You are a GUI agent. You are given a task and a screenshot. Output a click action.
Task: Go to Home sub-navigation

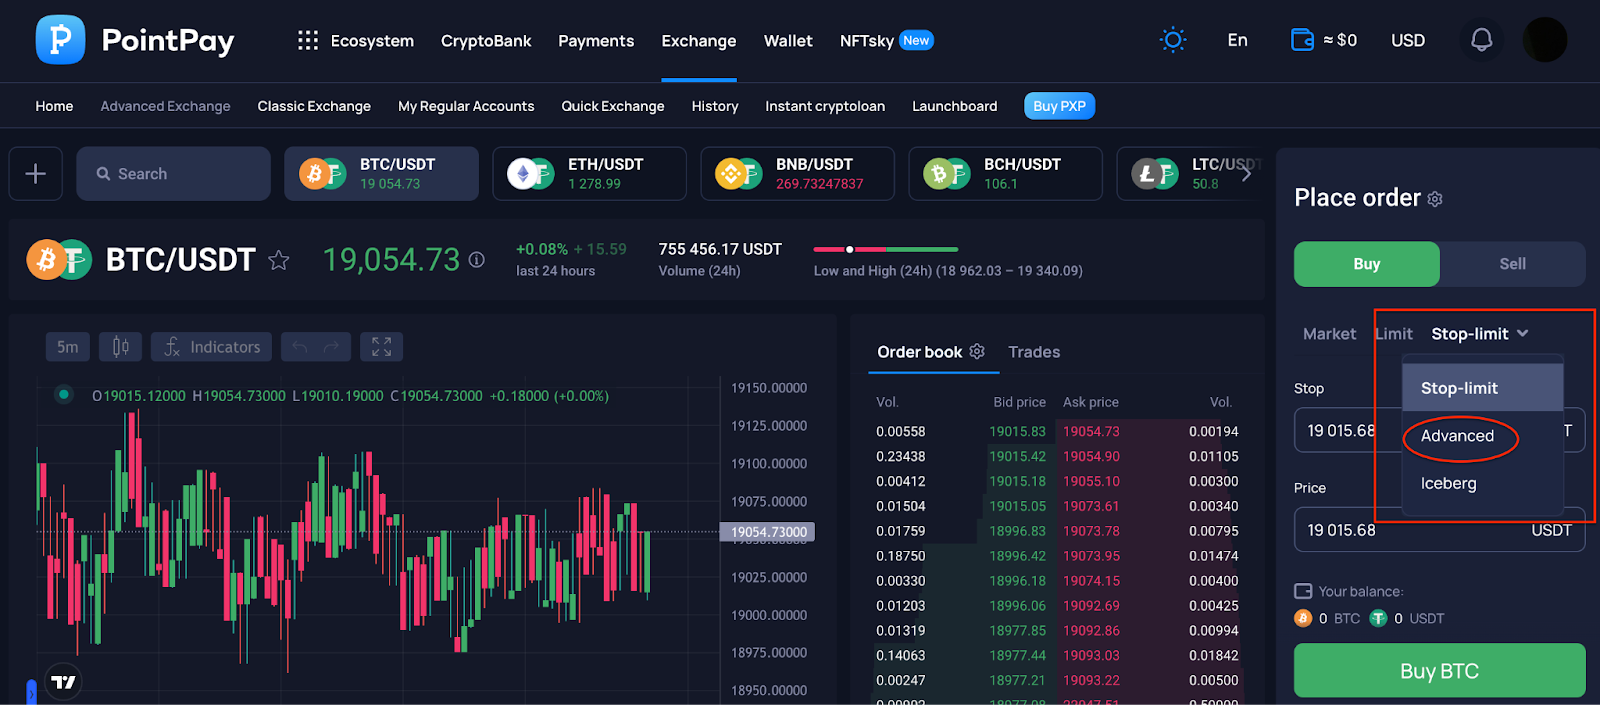54,106
